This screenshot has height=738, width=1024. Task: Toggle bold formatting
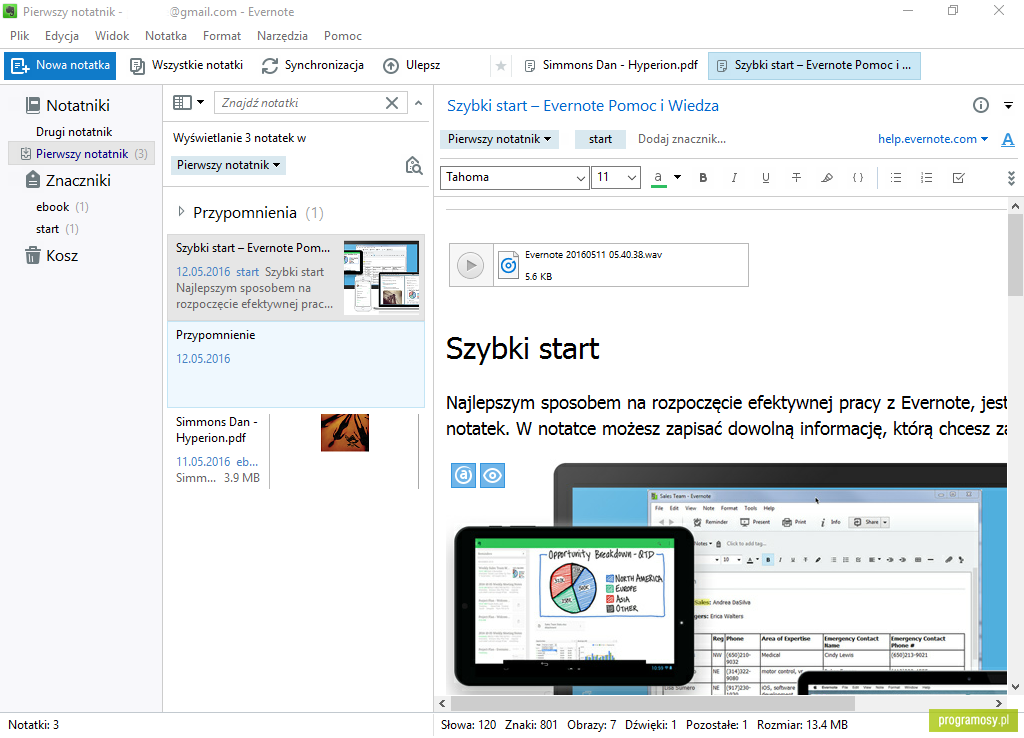click(703, 178)
